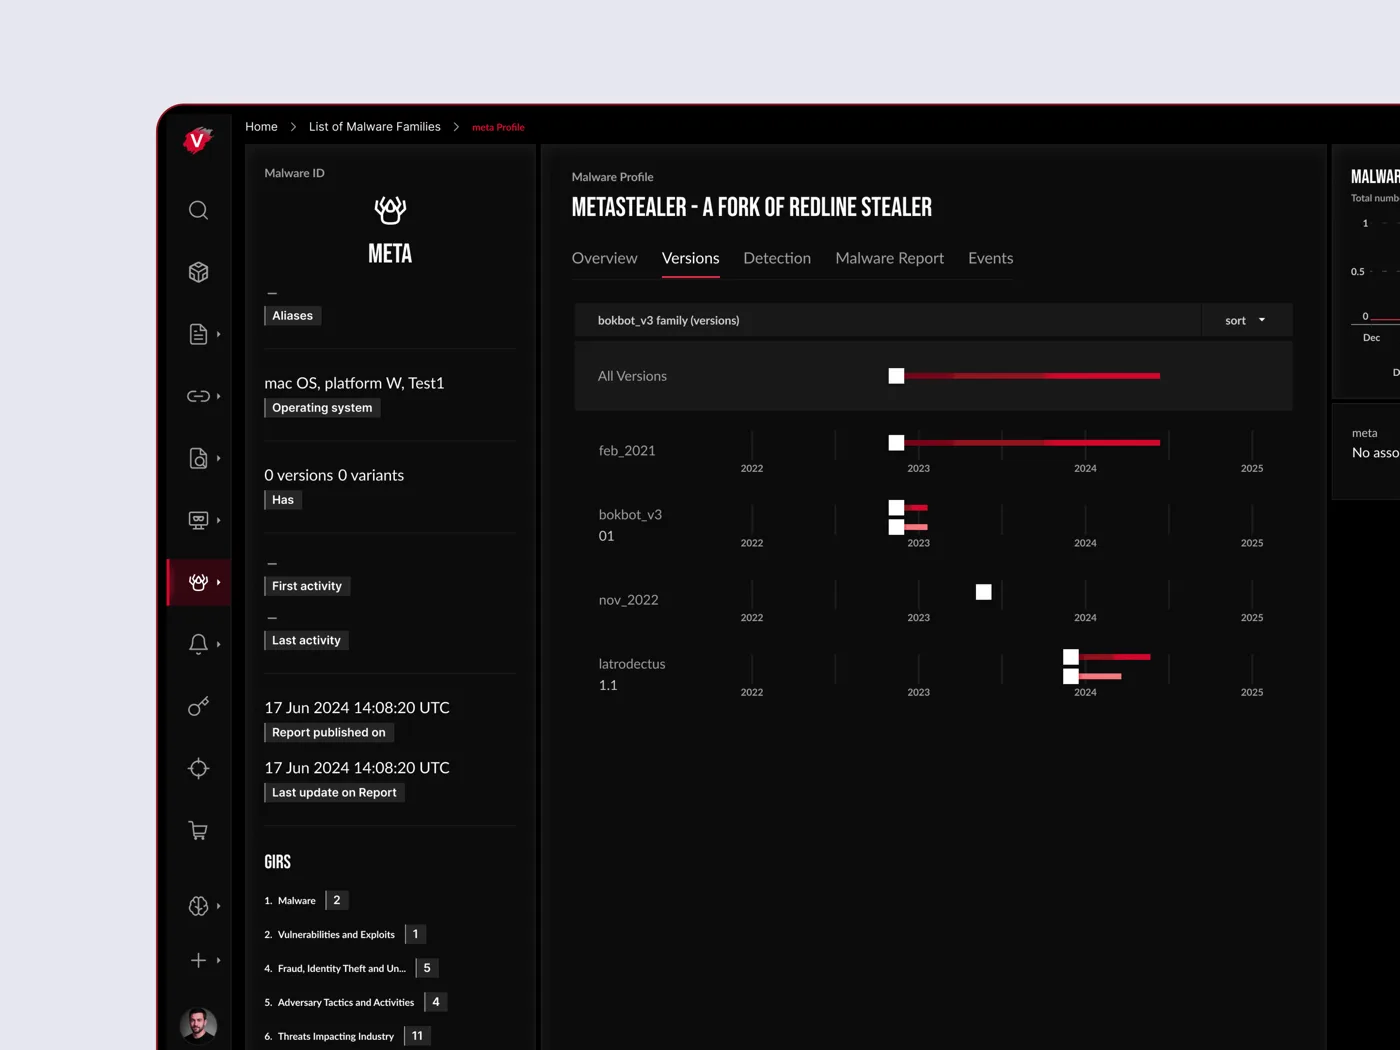Select the nov_2022 version label
The width and height of the screenshot is (1400, 1050).
(628, 600)
